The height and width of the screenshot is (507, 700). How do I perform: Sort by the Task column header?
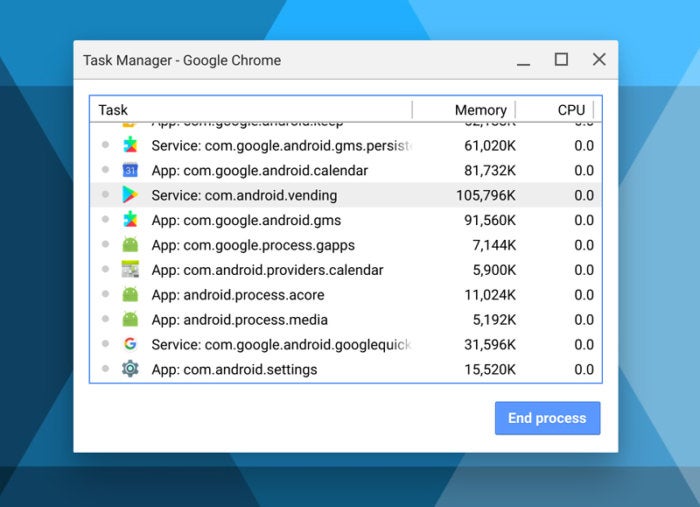(x=250, y=110)
